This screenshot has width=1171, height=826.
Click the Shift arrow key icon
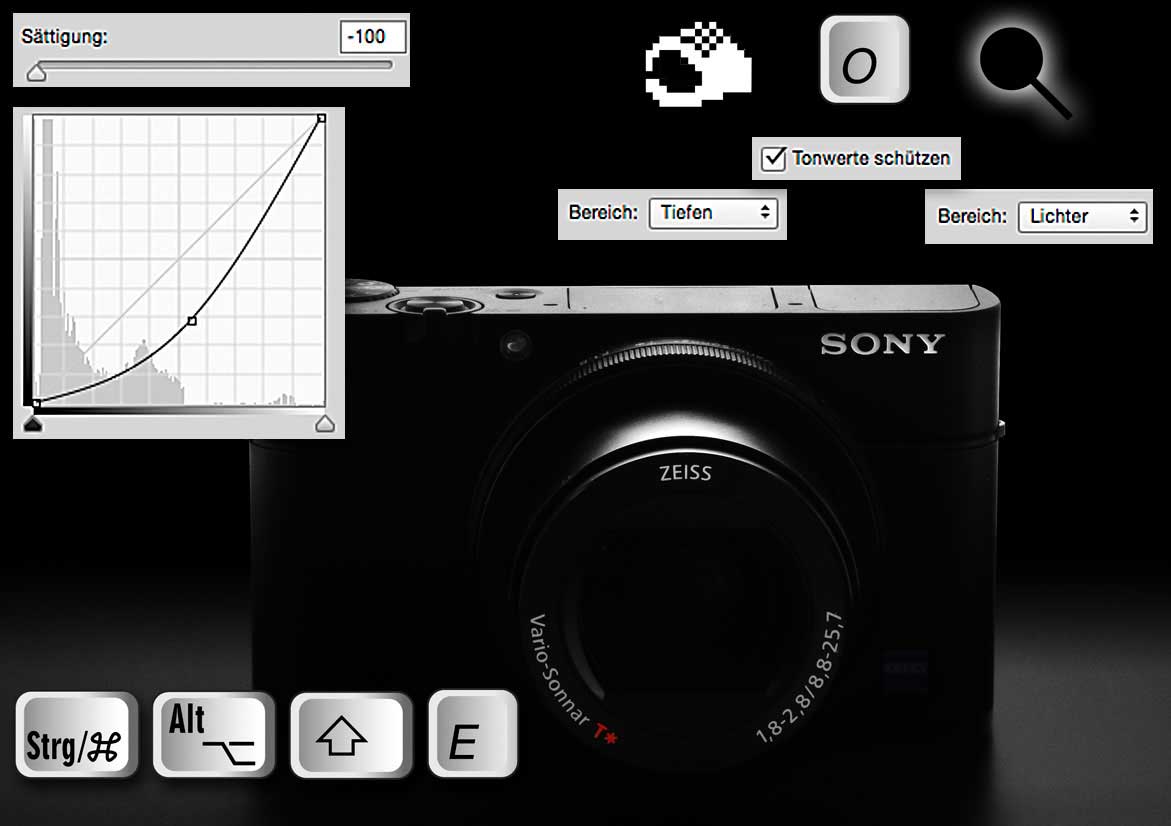point(351,735)
